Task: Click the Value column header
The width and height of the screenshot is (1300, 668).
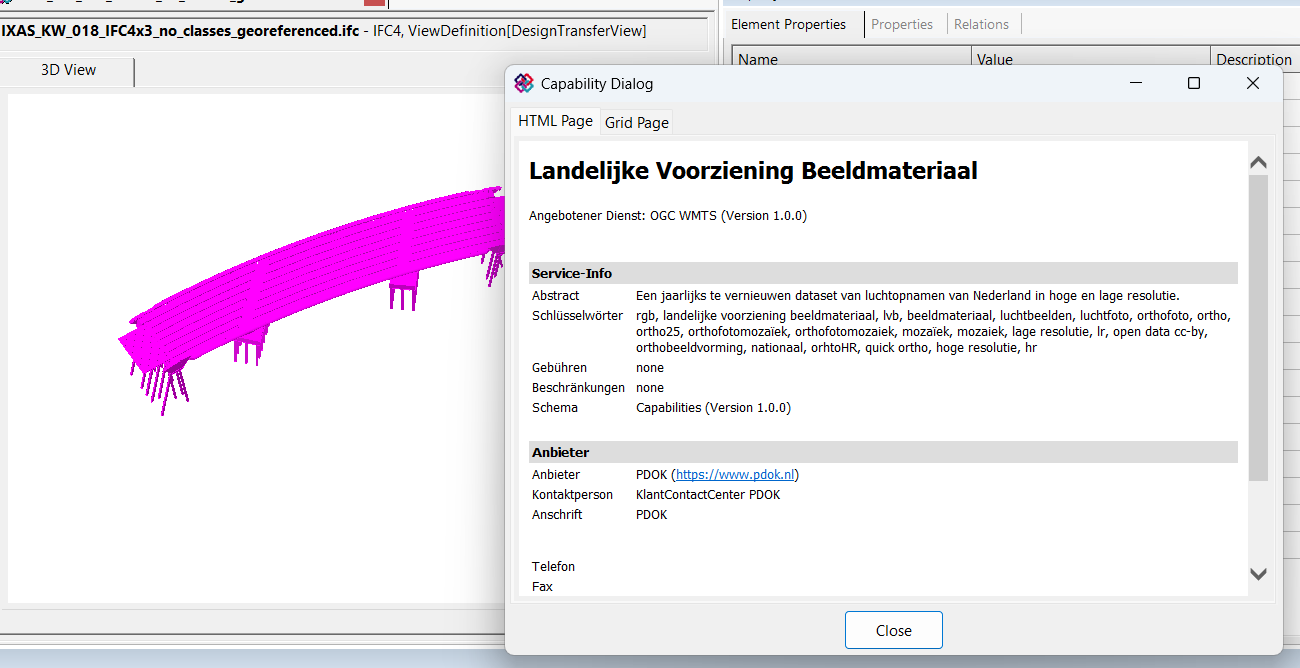Action: point(1090,59)
